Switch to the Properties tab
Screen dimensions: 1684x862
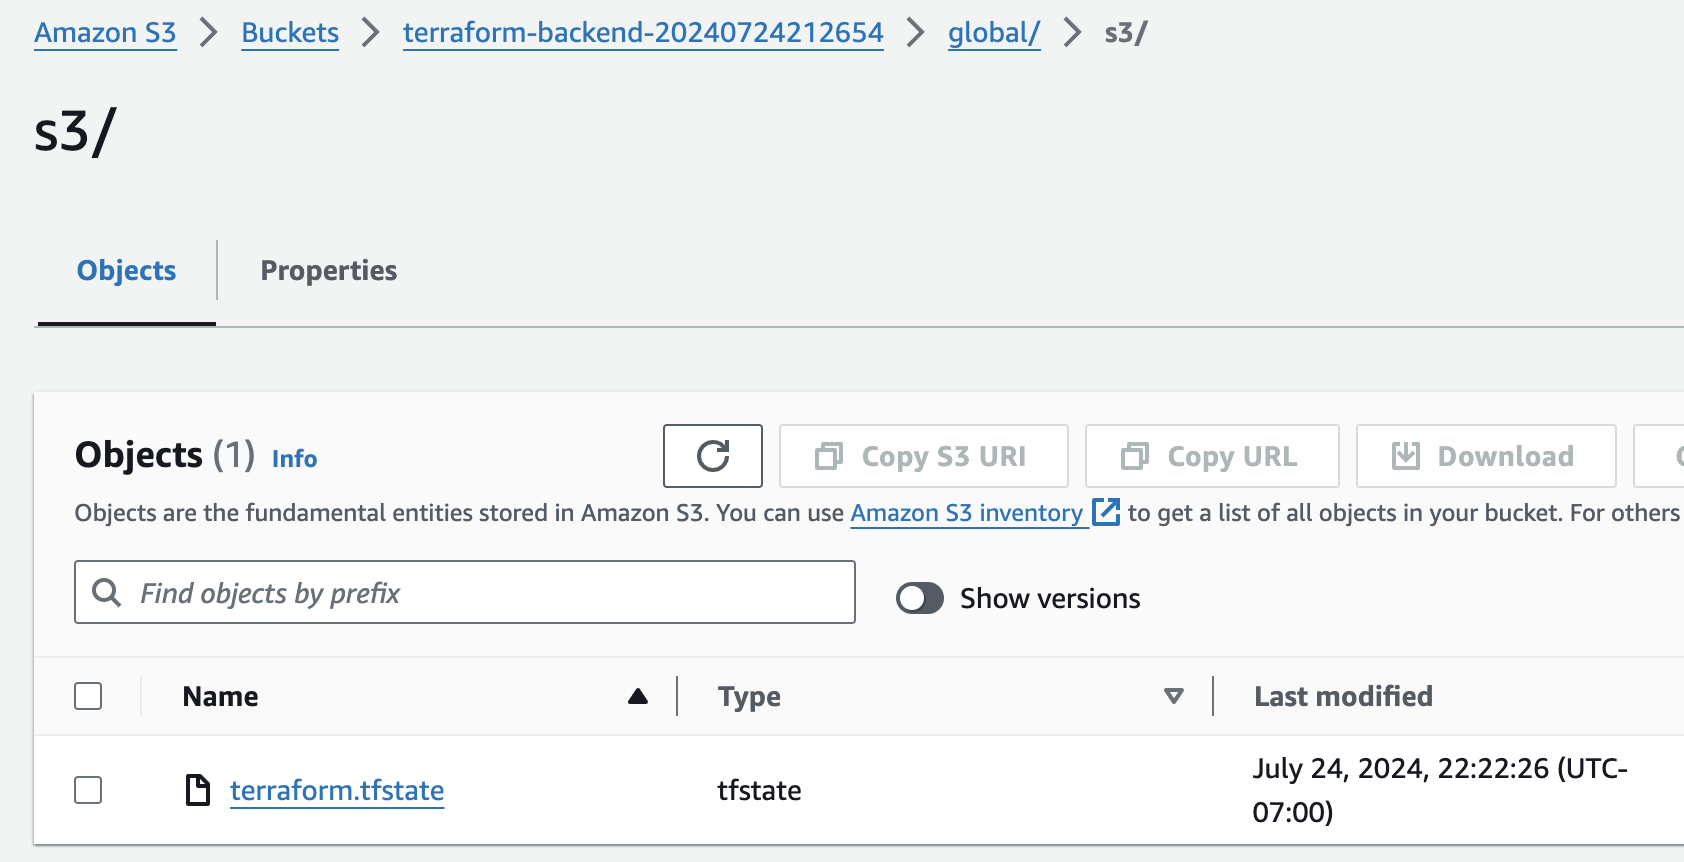(x=328, y=271)
